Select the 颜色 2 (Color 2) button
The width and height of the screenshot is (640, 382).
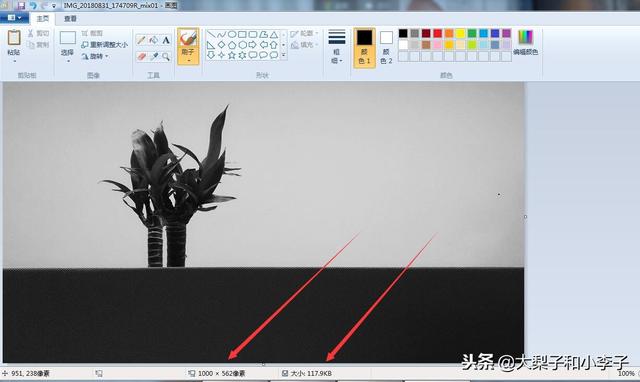(x=386, y=47)
